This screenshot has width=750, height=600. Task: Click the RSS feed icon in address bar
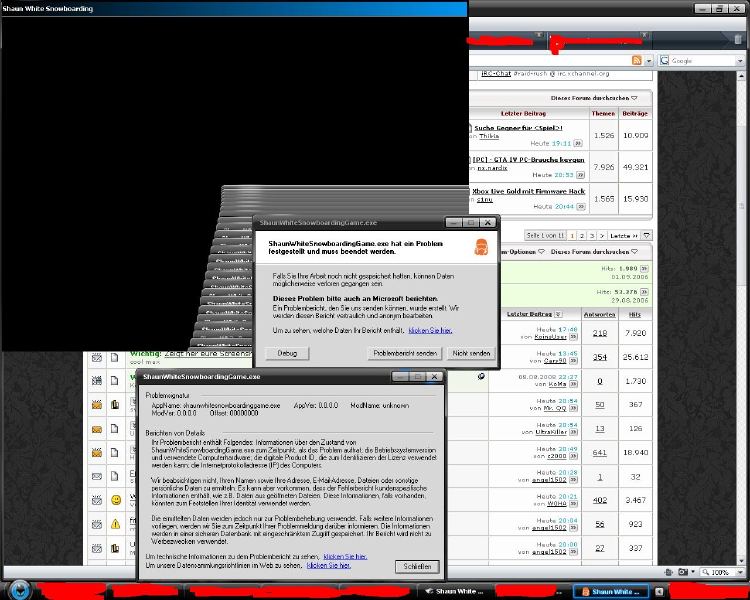point(636,61)
